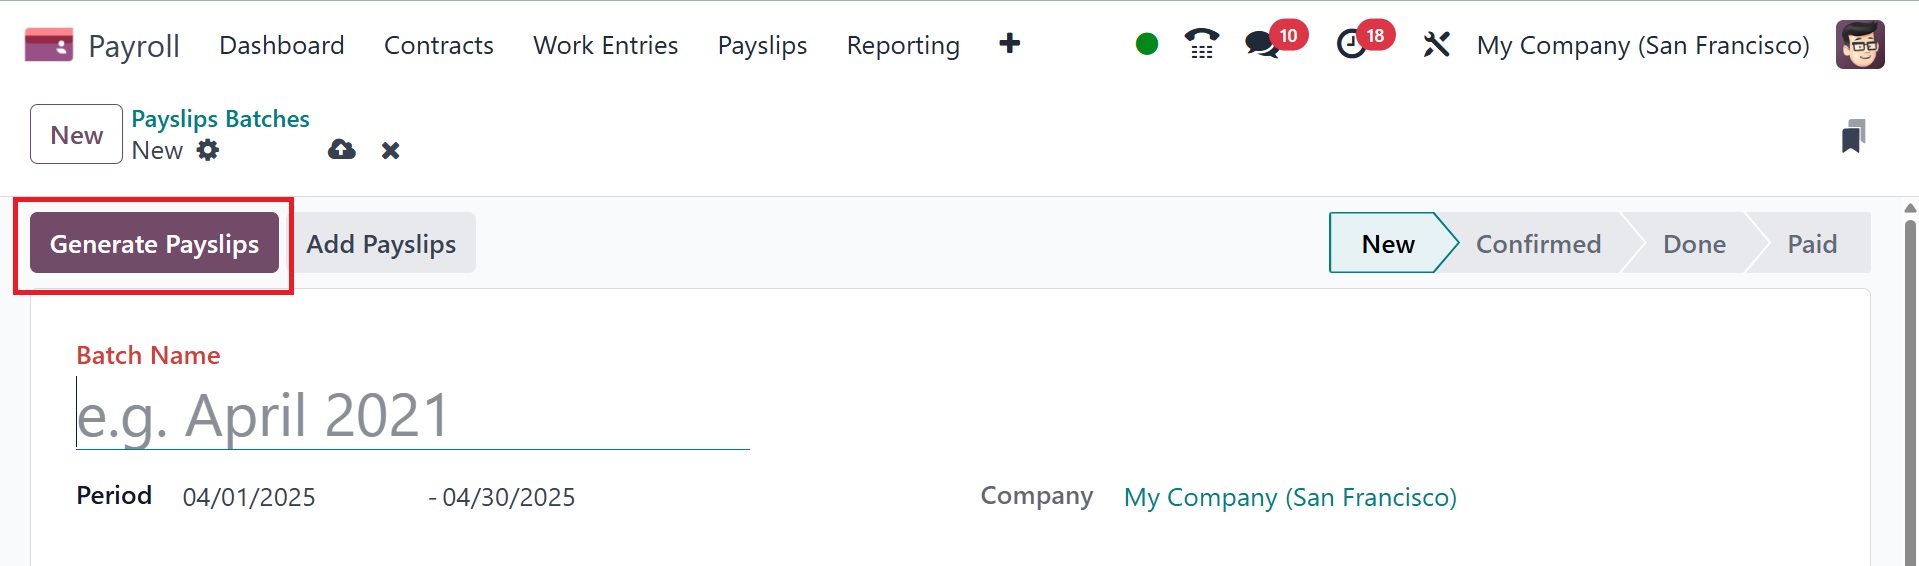Click the Payroll app icon
The width and height of the screenshot is (1919, 566).
click(x=48, y=45)
